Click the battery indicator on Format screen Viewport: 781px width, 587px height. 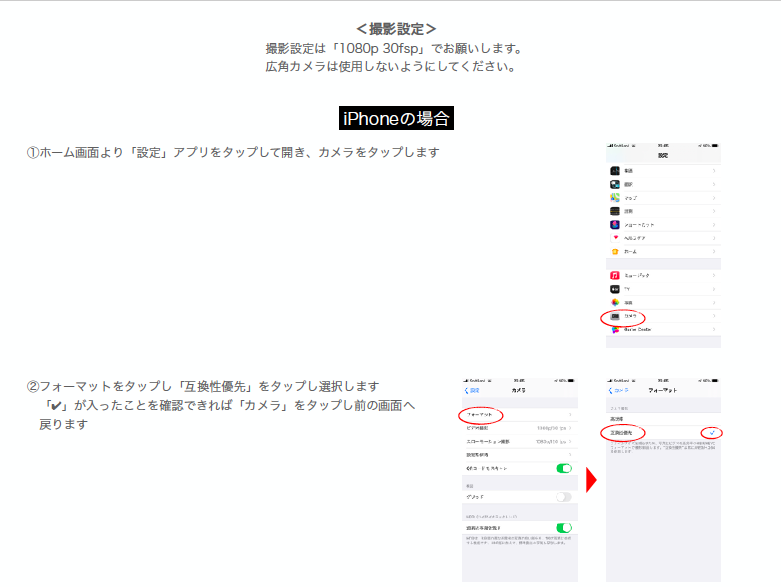click(x=715, y=380)
